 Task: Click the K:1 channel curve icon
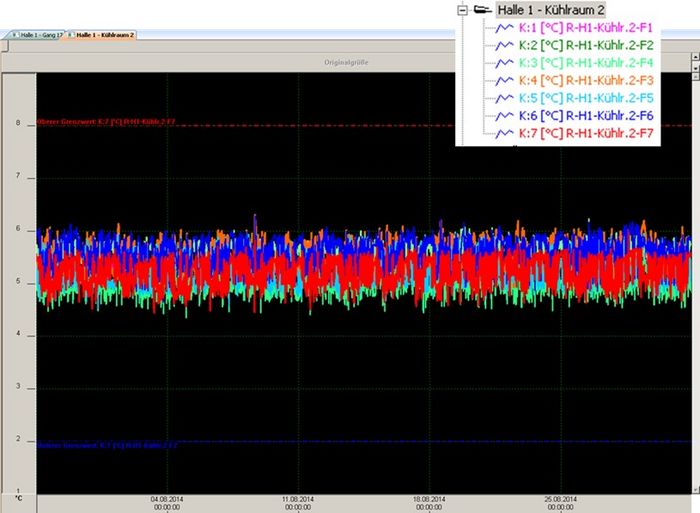click(505, 28)
